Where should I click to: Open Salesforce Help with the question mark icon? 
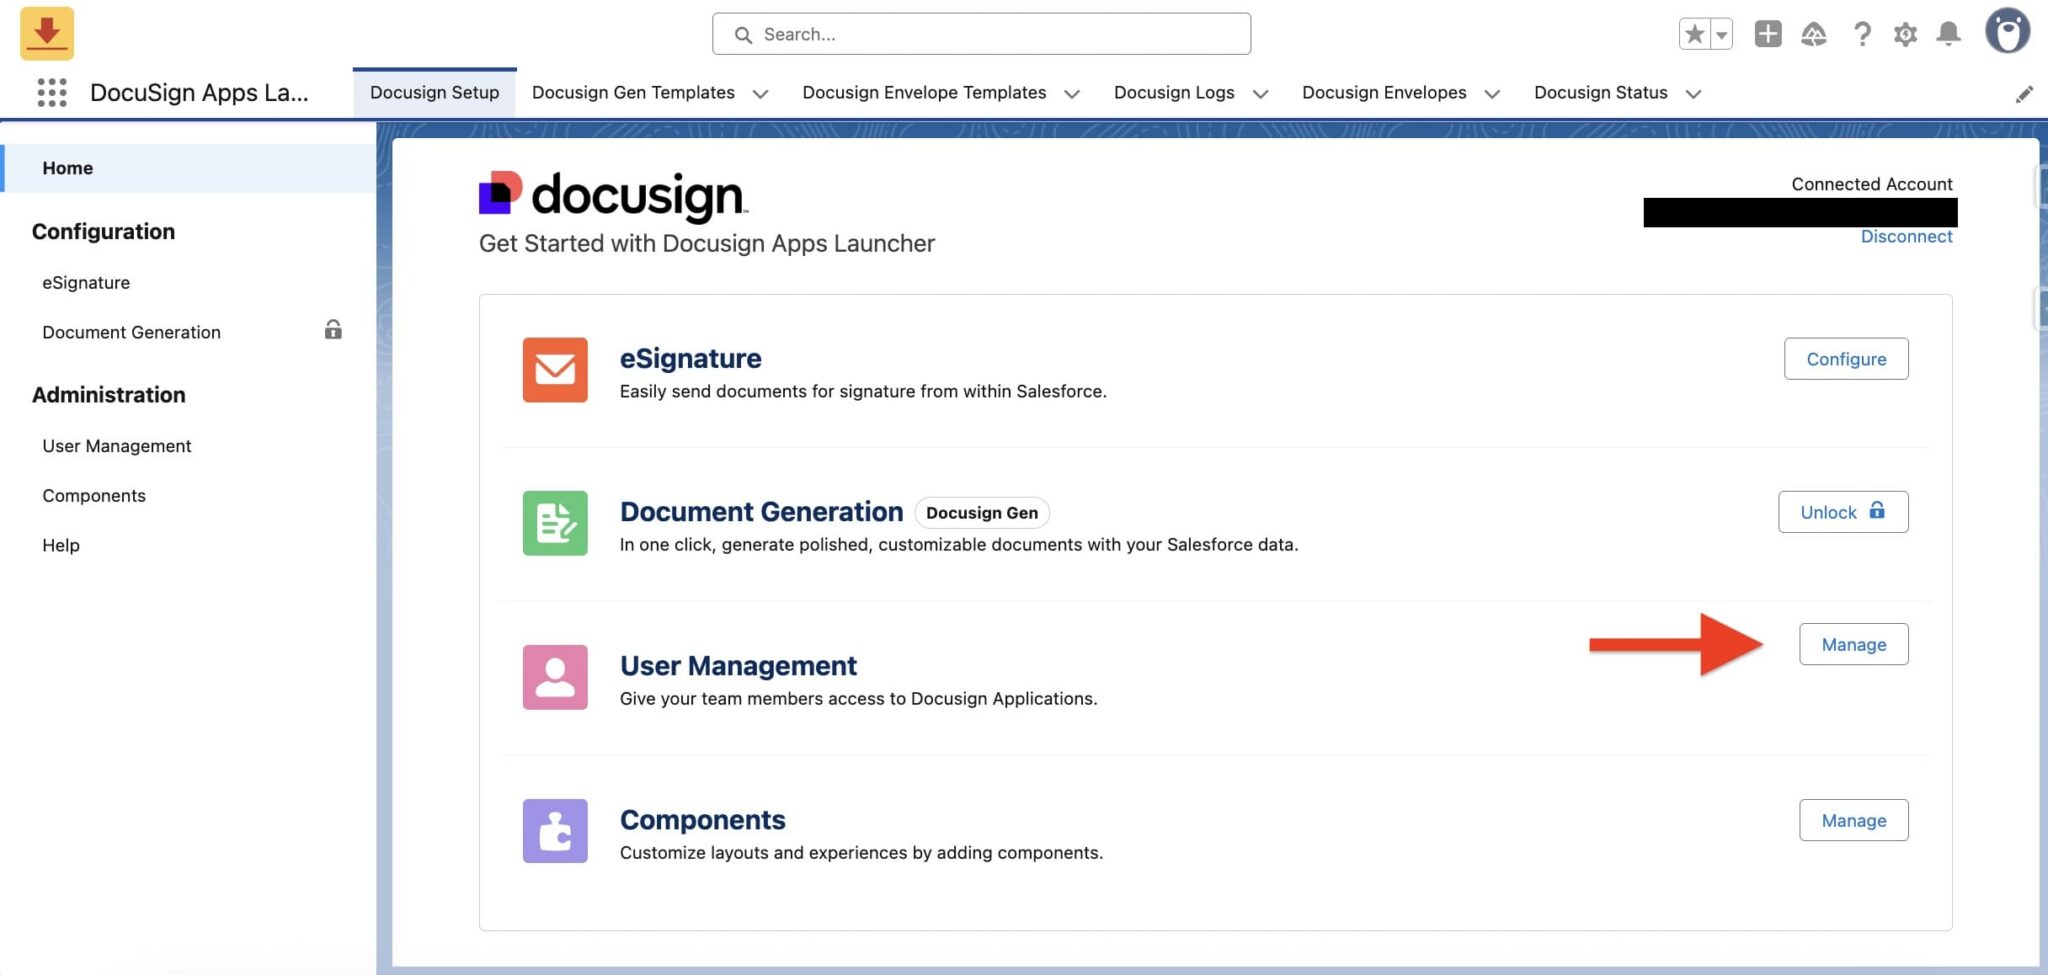tap(1862, 33)
